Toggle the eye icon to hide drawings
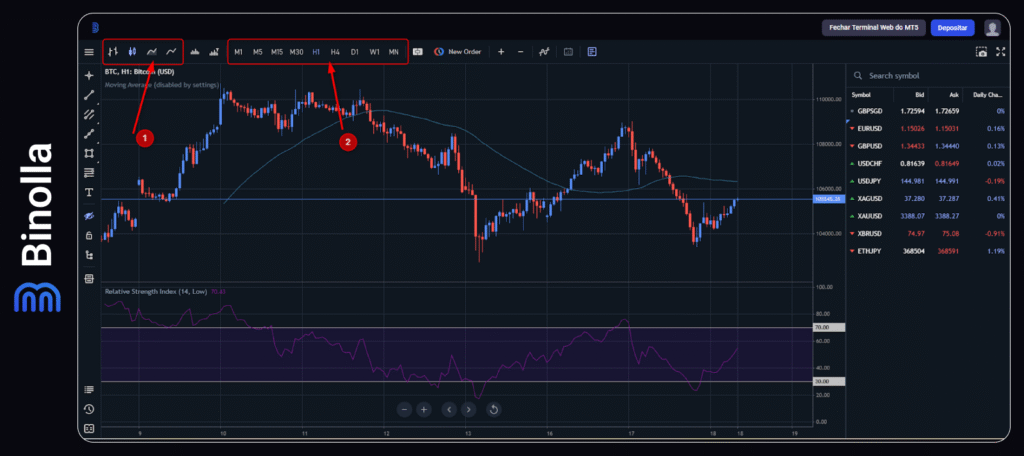This screenshot has height=456, width=1024. [x=89, y=216]
